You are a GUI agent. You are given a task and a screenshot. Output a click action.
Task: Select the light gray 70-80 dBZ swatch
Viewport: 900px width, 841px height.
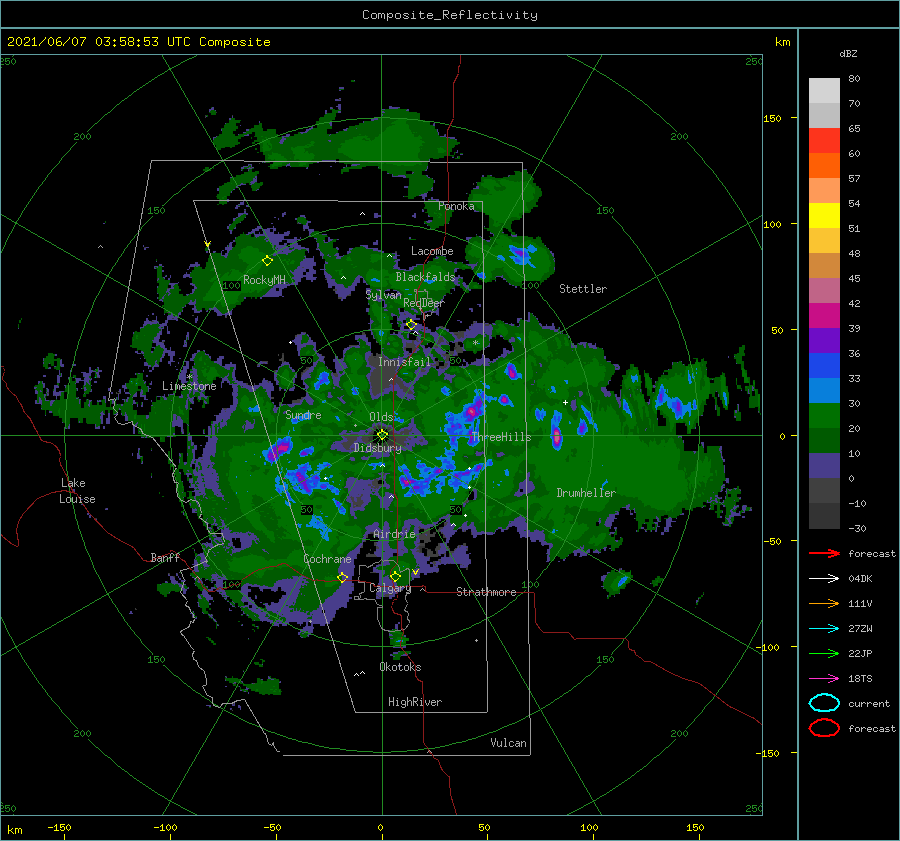[x=824, y=91]
